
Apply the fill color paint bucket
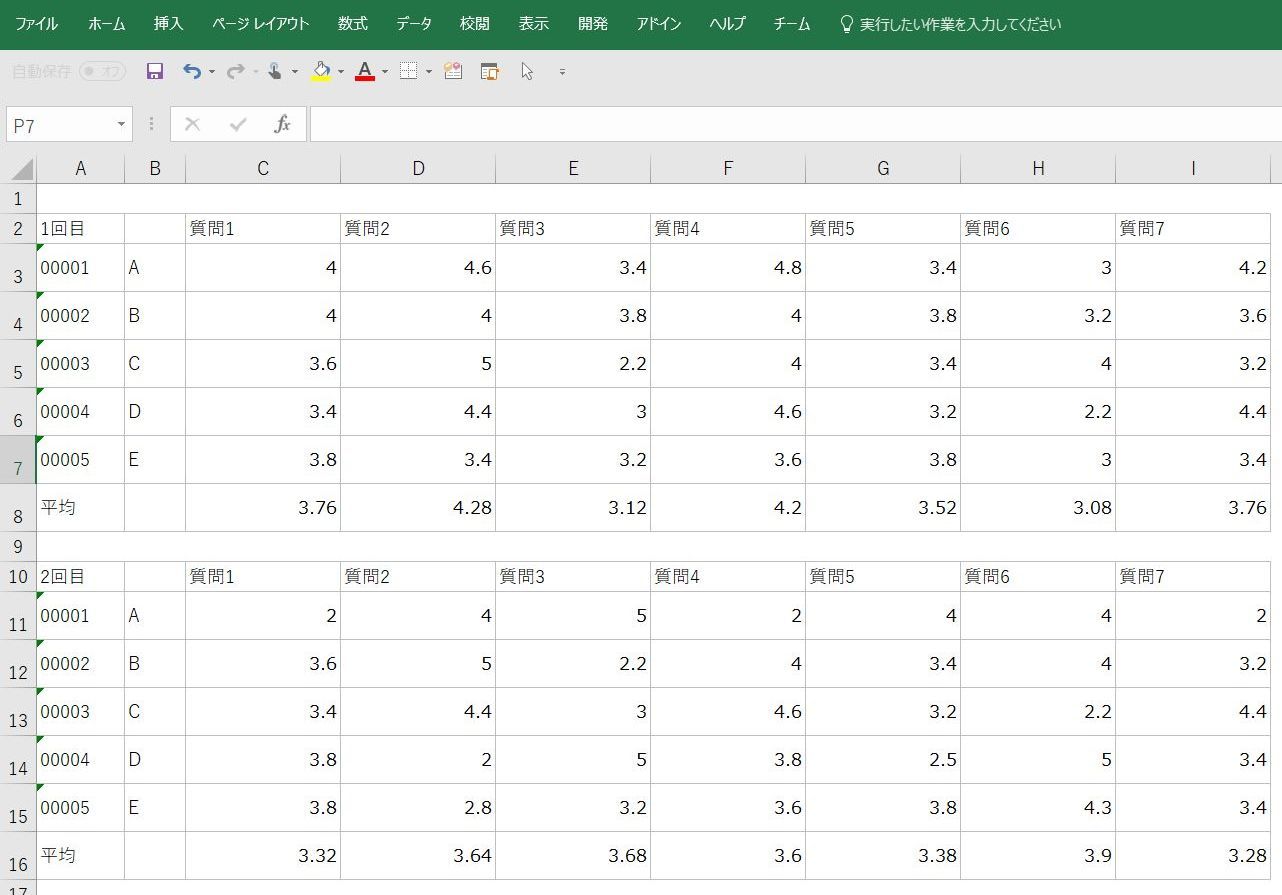pyautogui.click(x=321, y=71)
